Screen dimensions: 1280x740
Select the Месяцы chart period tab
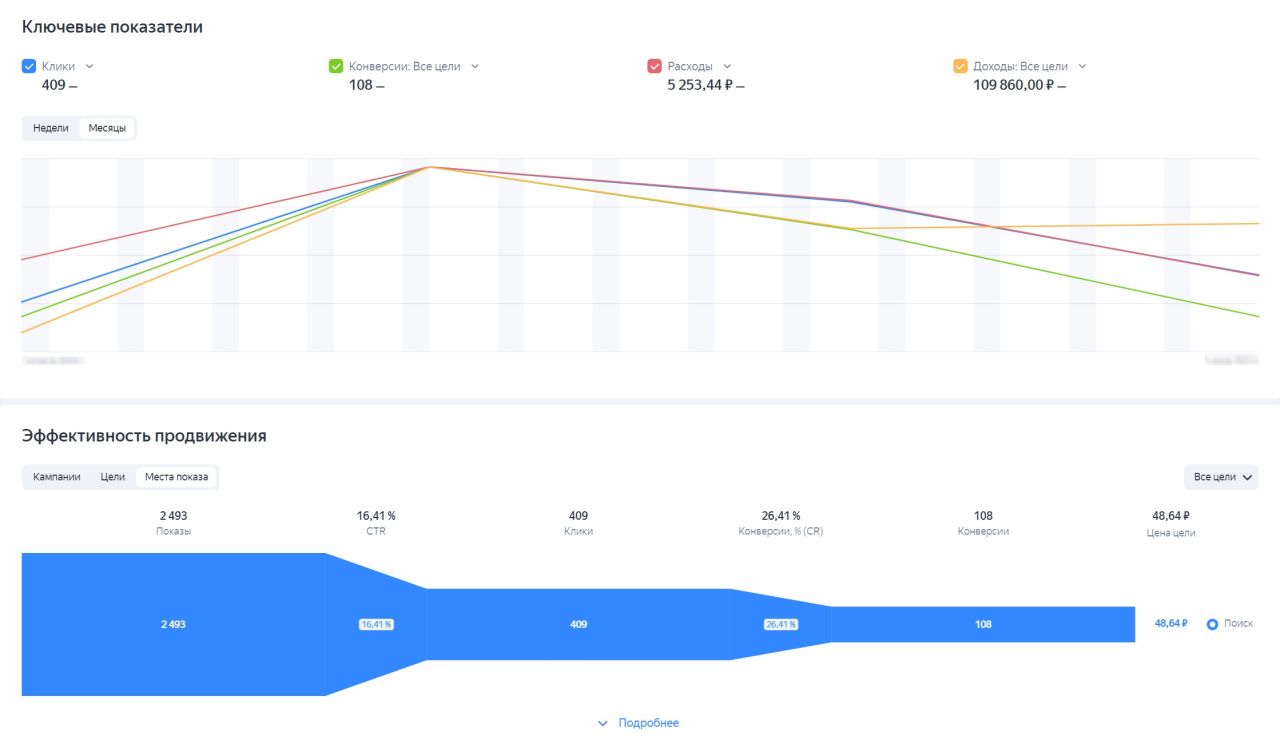pyautogui.click(x=107, y=128)
